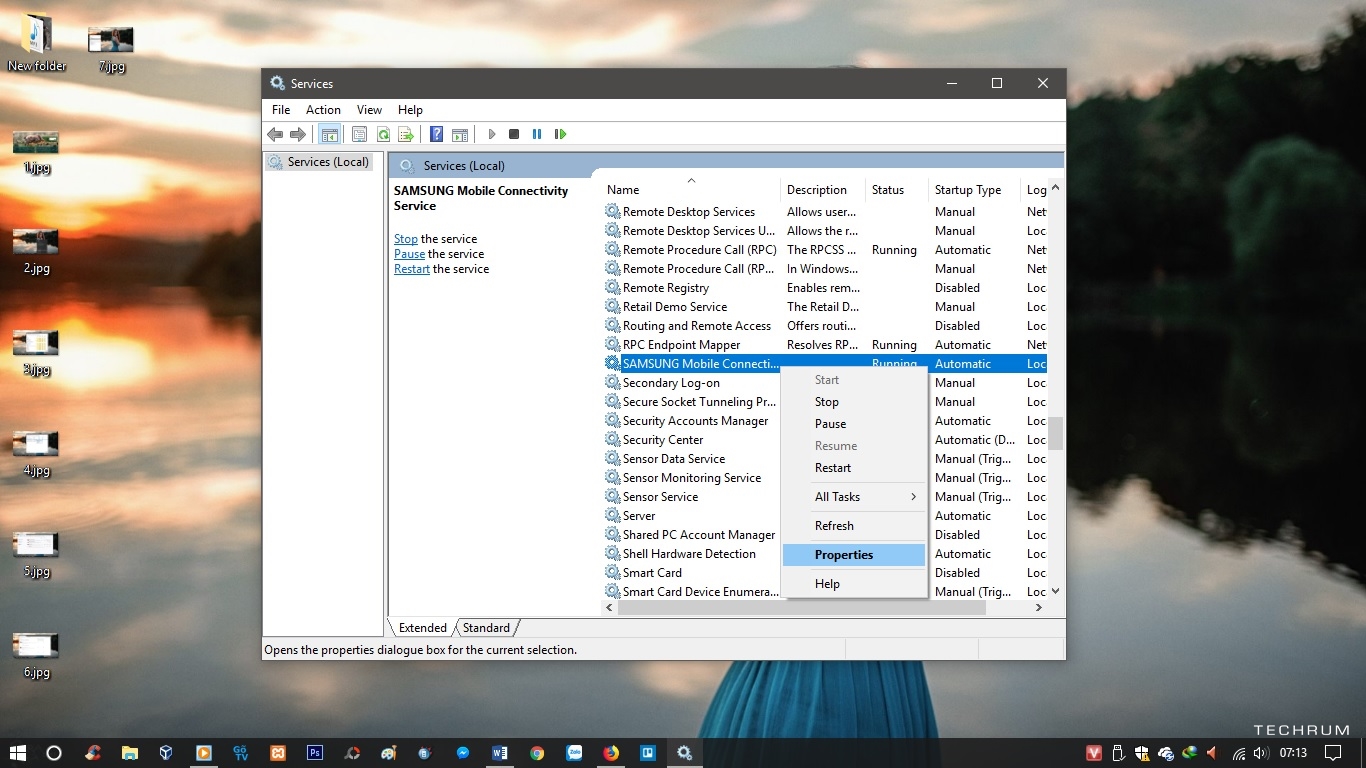
Task: Click the Restart the service link
Action: pos(411,269)
